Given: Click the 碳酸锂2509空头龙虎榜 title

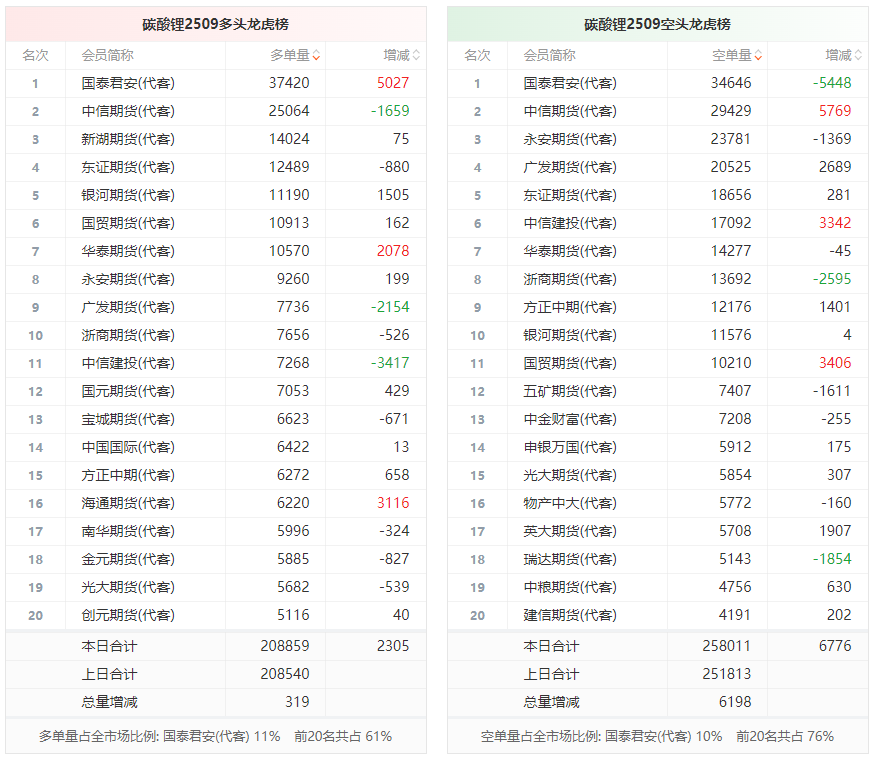Looking at the screenshot, I should (657, 25).
